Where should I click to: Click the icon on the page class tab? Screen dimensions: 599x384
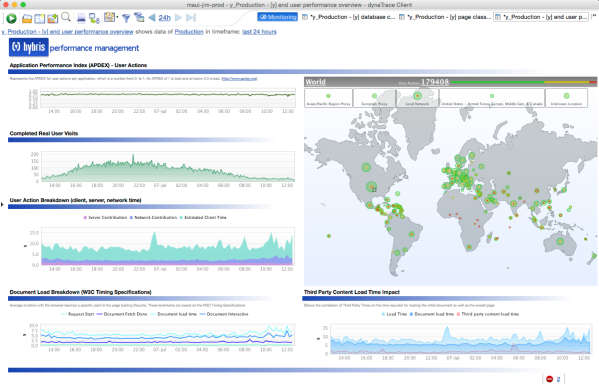[x=402, y=17]
